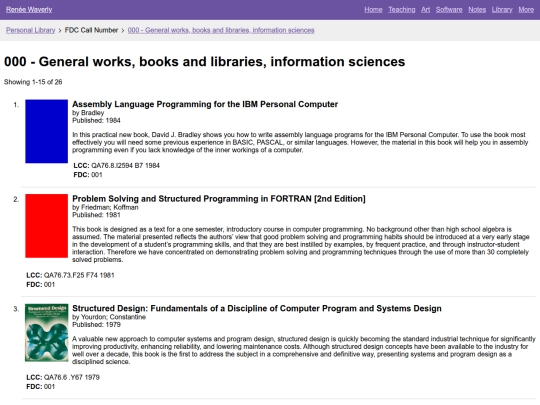The image size is (540, 405).
Task: Click 'Published: 1984' text
Action: 96,121
